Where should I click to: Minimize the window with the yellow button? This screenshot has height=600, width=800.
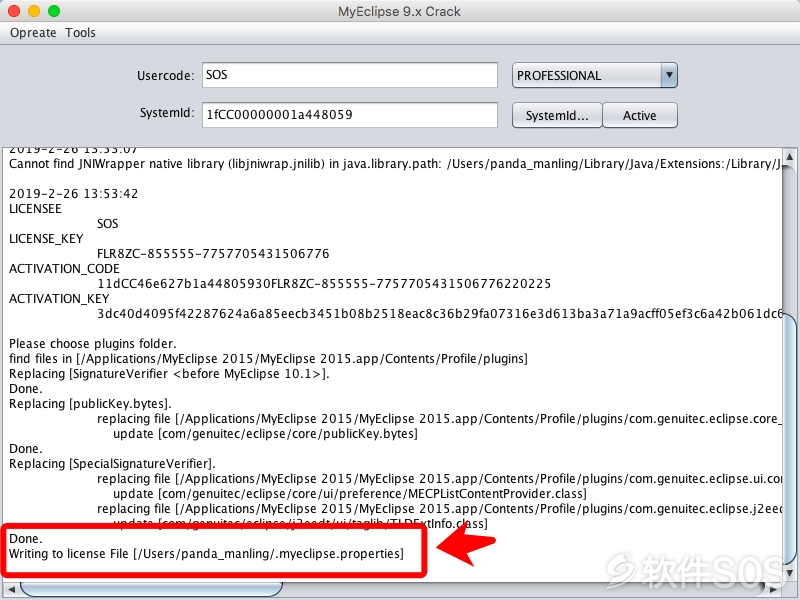click(x=34, y=11)
